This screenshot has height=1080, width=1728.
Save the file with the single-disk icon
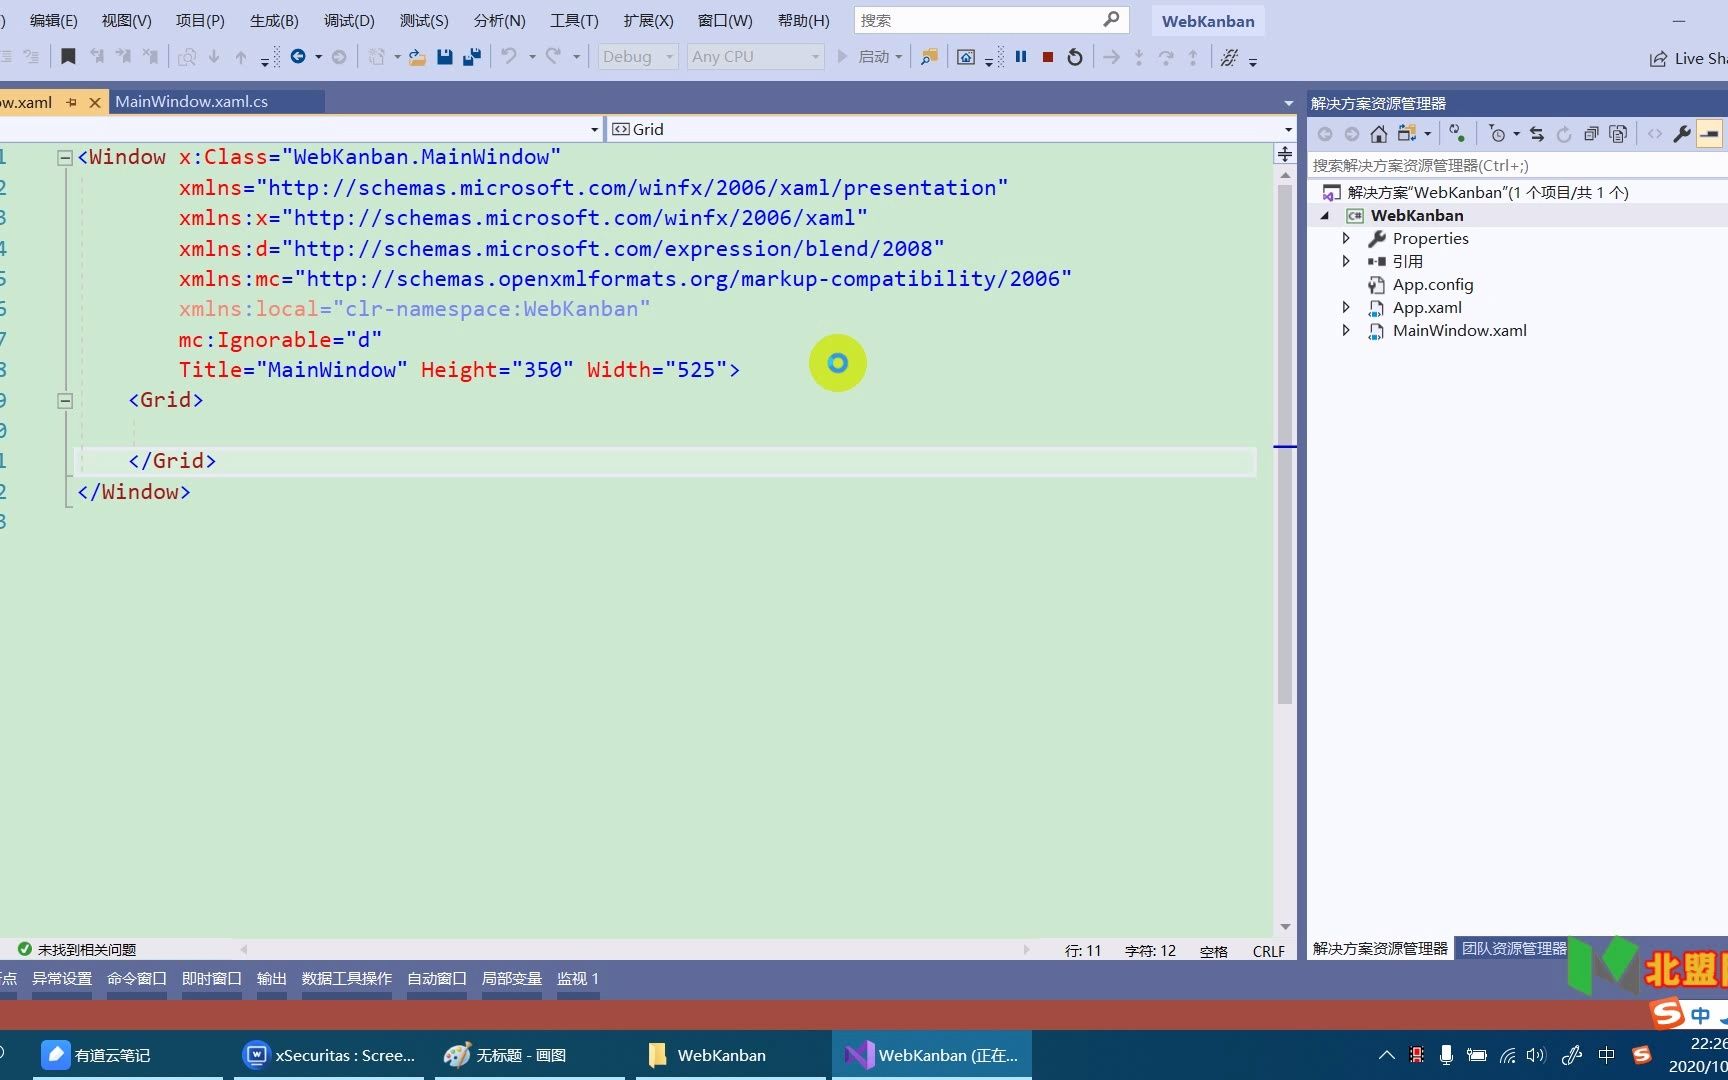tap(445, 57)
